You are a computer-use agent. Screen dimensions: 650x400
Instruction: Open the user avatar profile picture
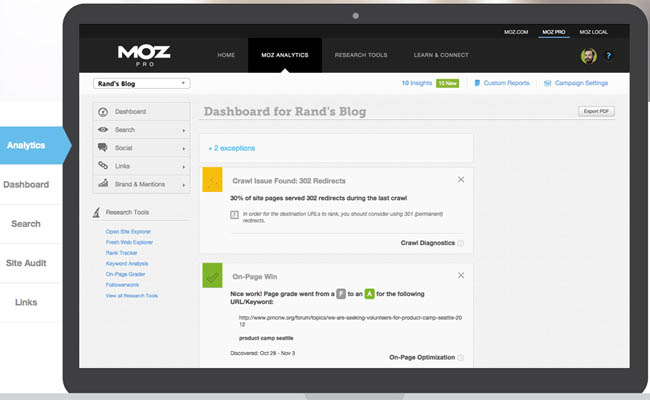(588, 56)
